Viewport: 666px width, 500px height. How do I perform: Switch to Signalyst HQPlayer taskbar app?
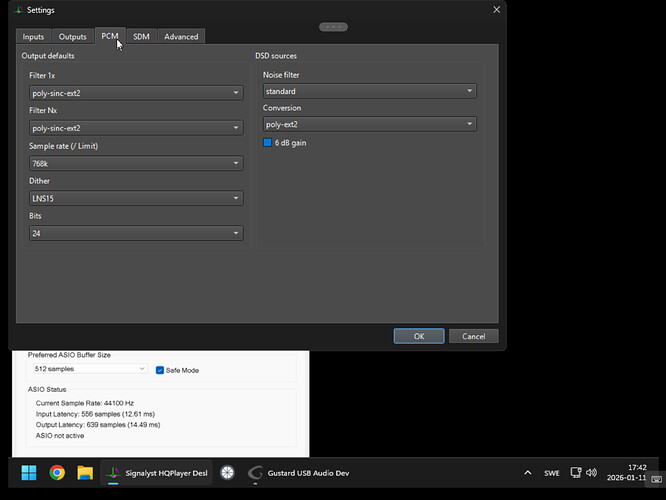coord(157,473)
